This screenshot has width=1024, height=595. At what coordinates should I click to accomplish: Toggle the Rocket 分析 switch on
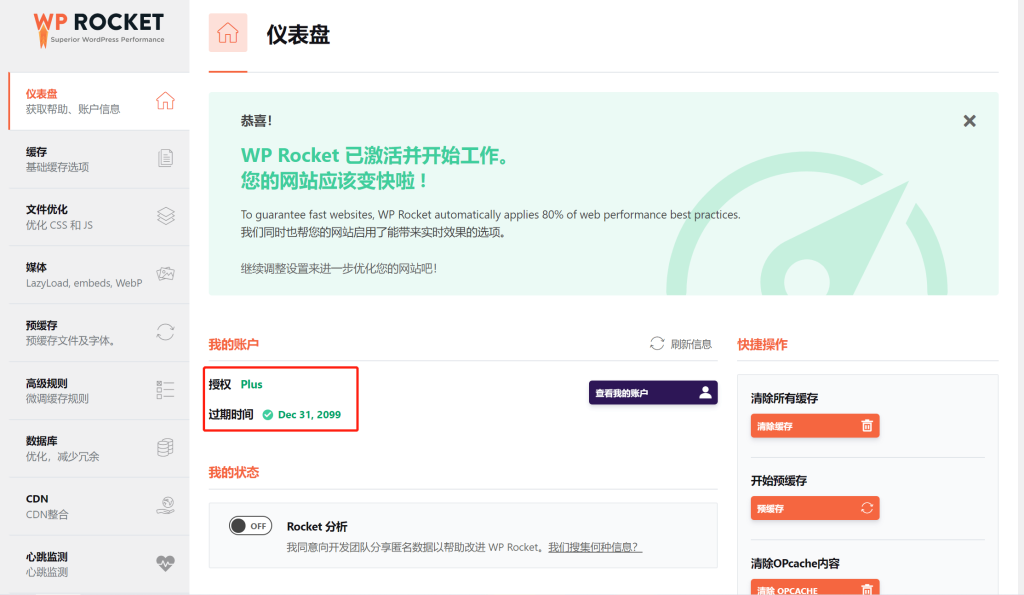pos(250,526)
